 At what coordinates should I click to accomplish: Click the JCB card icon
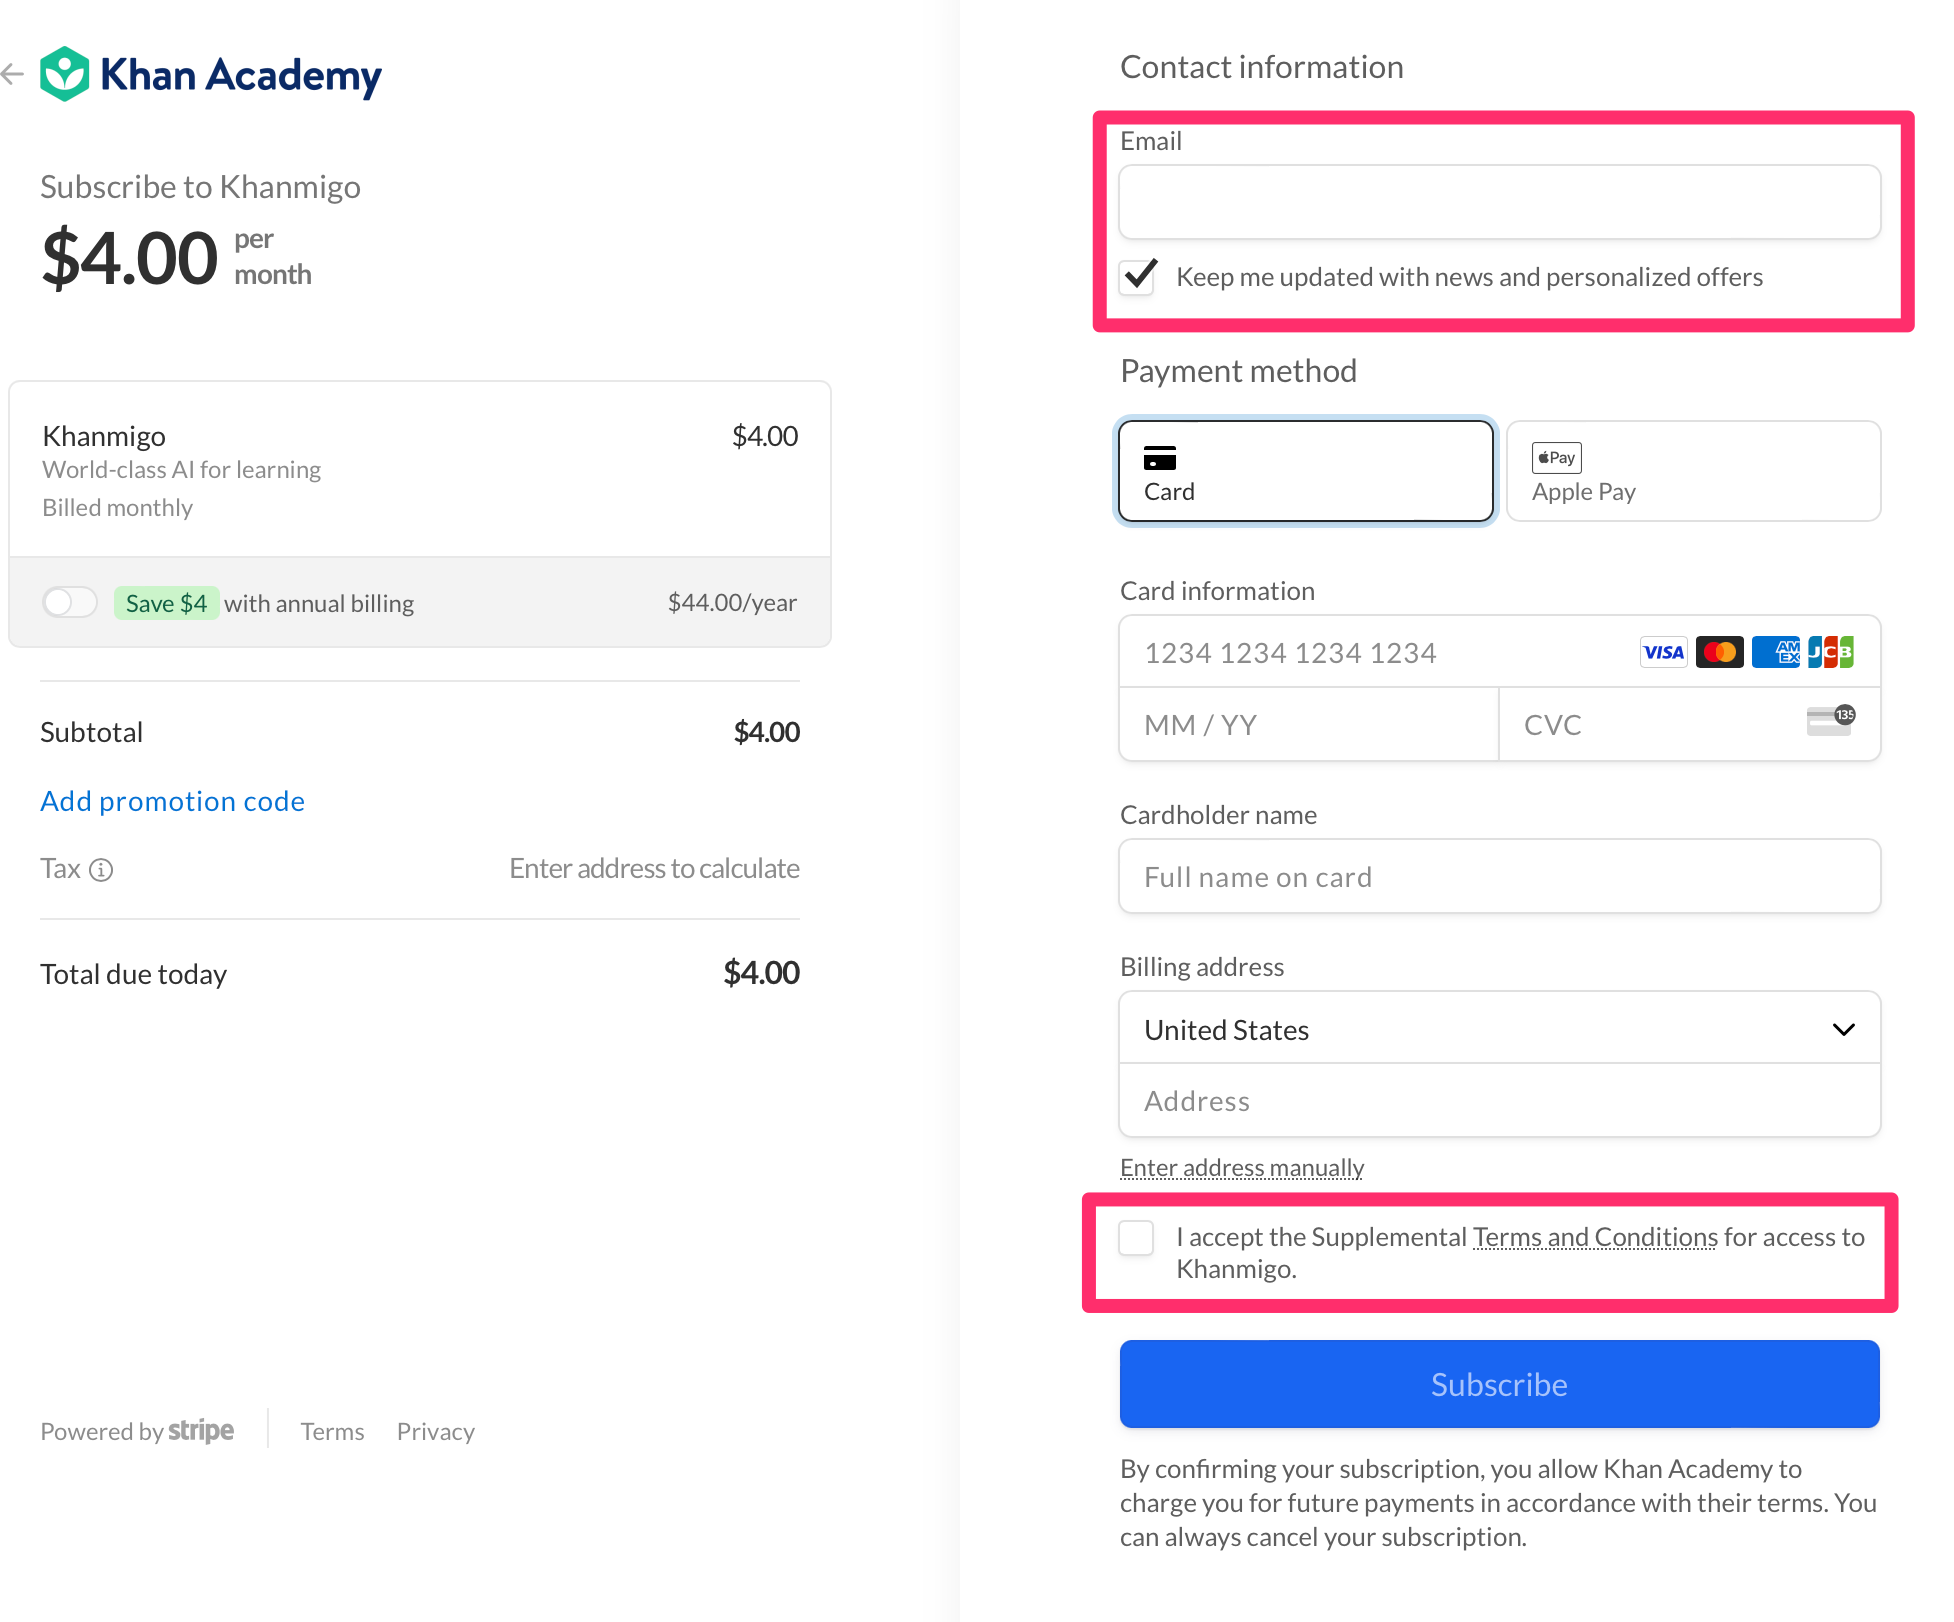click(x=1830, y=651)
